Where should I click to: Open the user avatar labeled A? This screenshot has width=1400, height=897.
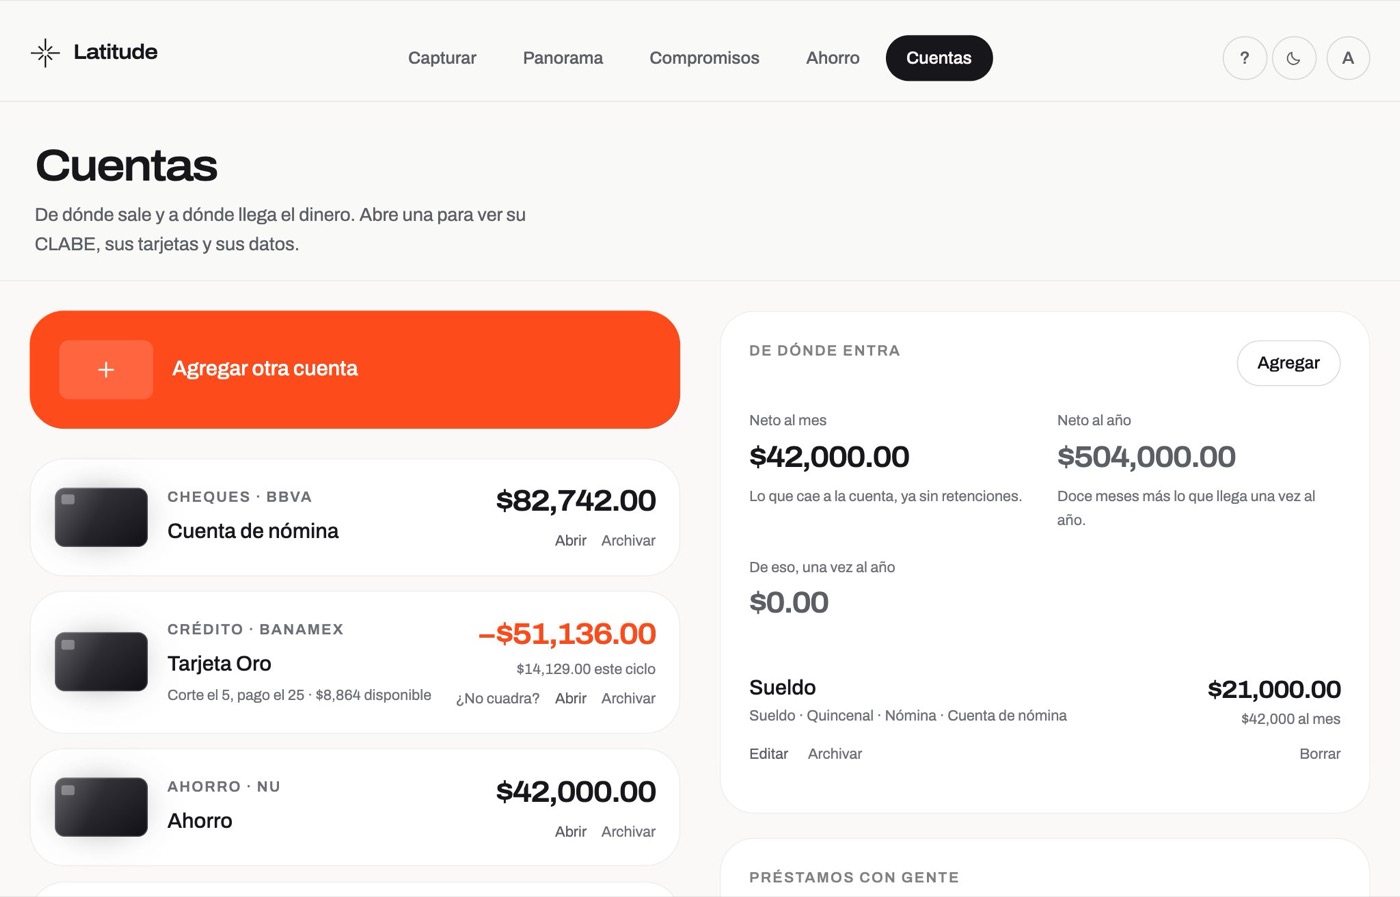(x=1348, y=58)
